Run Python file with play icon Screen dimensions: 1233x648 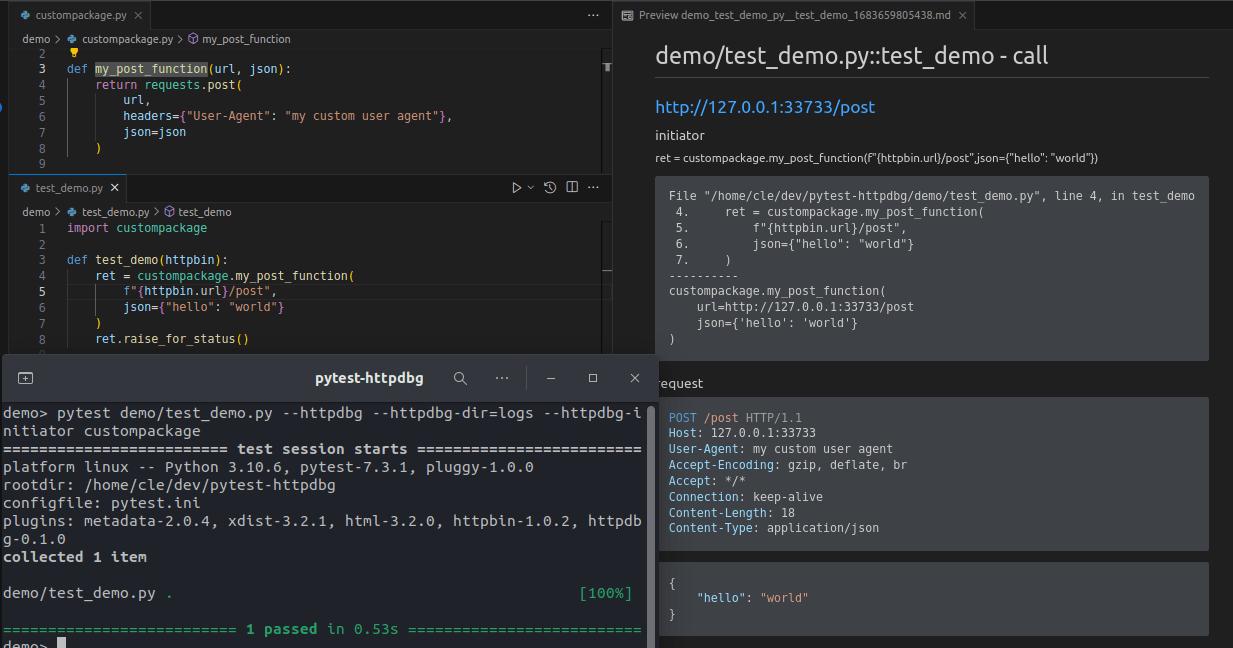516,187
